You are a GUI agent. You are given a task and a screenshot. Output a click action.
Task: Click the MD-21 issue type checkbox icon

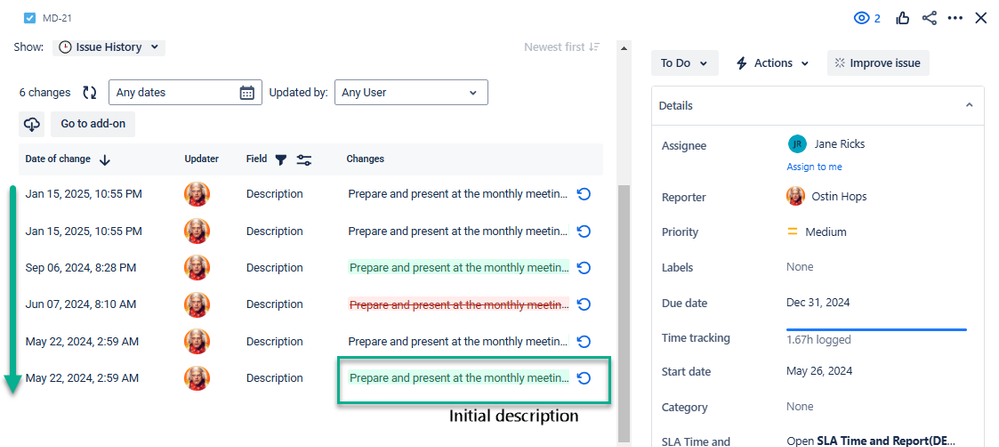[x=29, y=18]
